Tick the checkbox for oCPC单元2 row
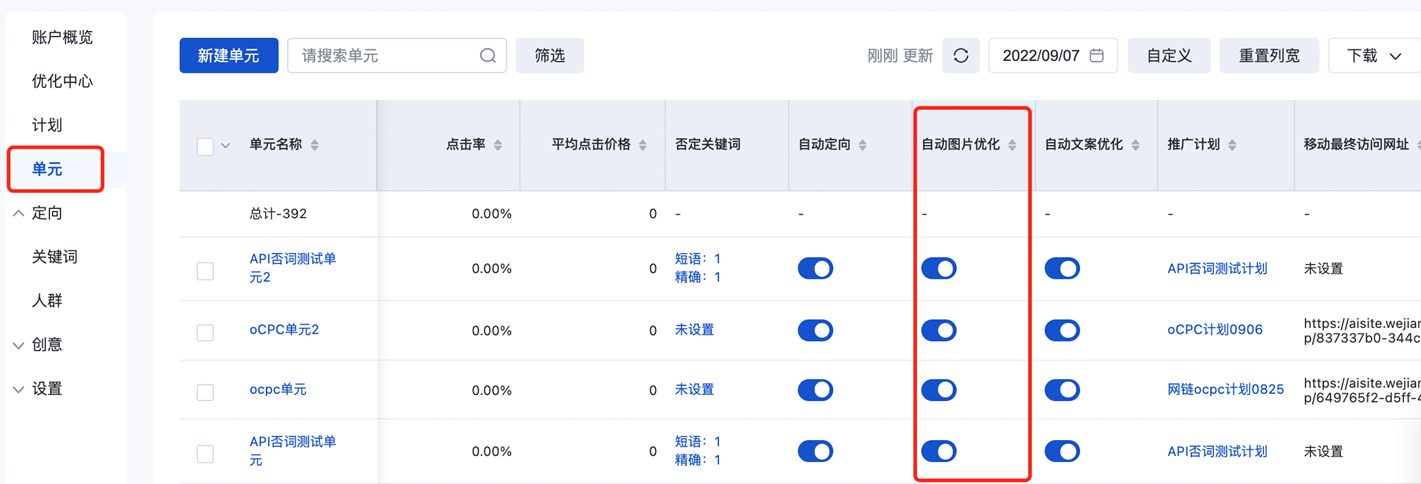The height and width of the screenshot is (484, 1421). (205, 332)
